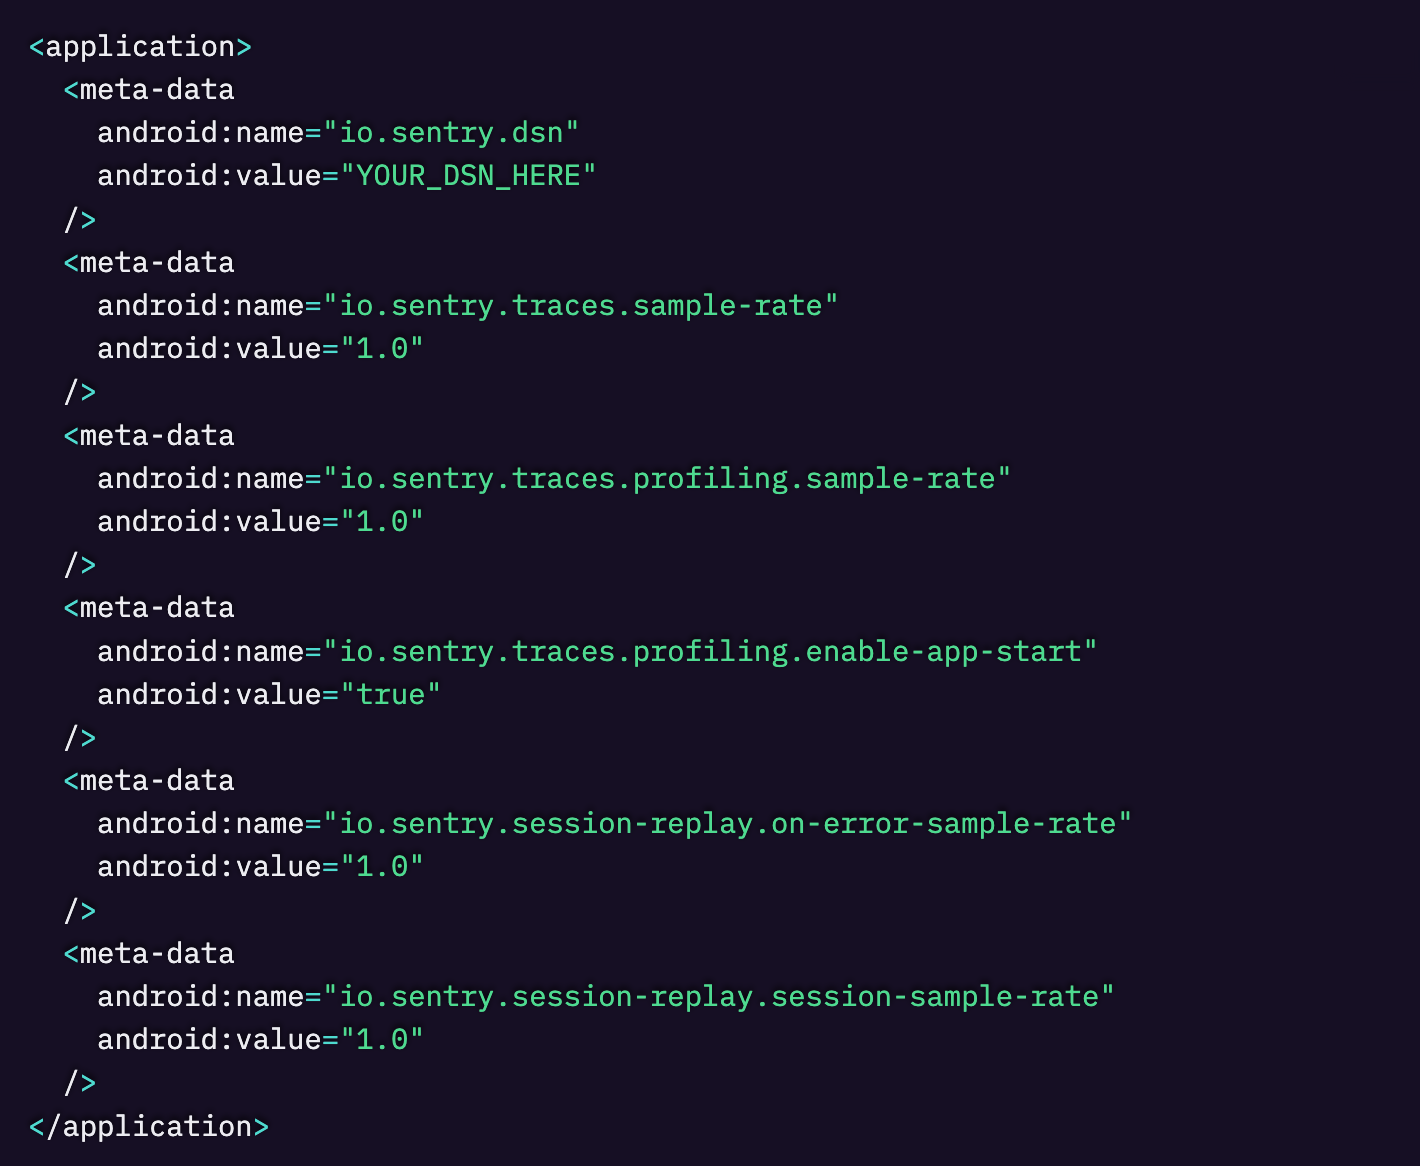Click the /> closing the DSN meta-data

pos(80,219)
